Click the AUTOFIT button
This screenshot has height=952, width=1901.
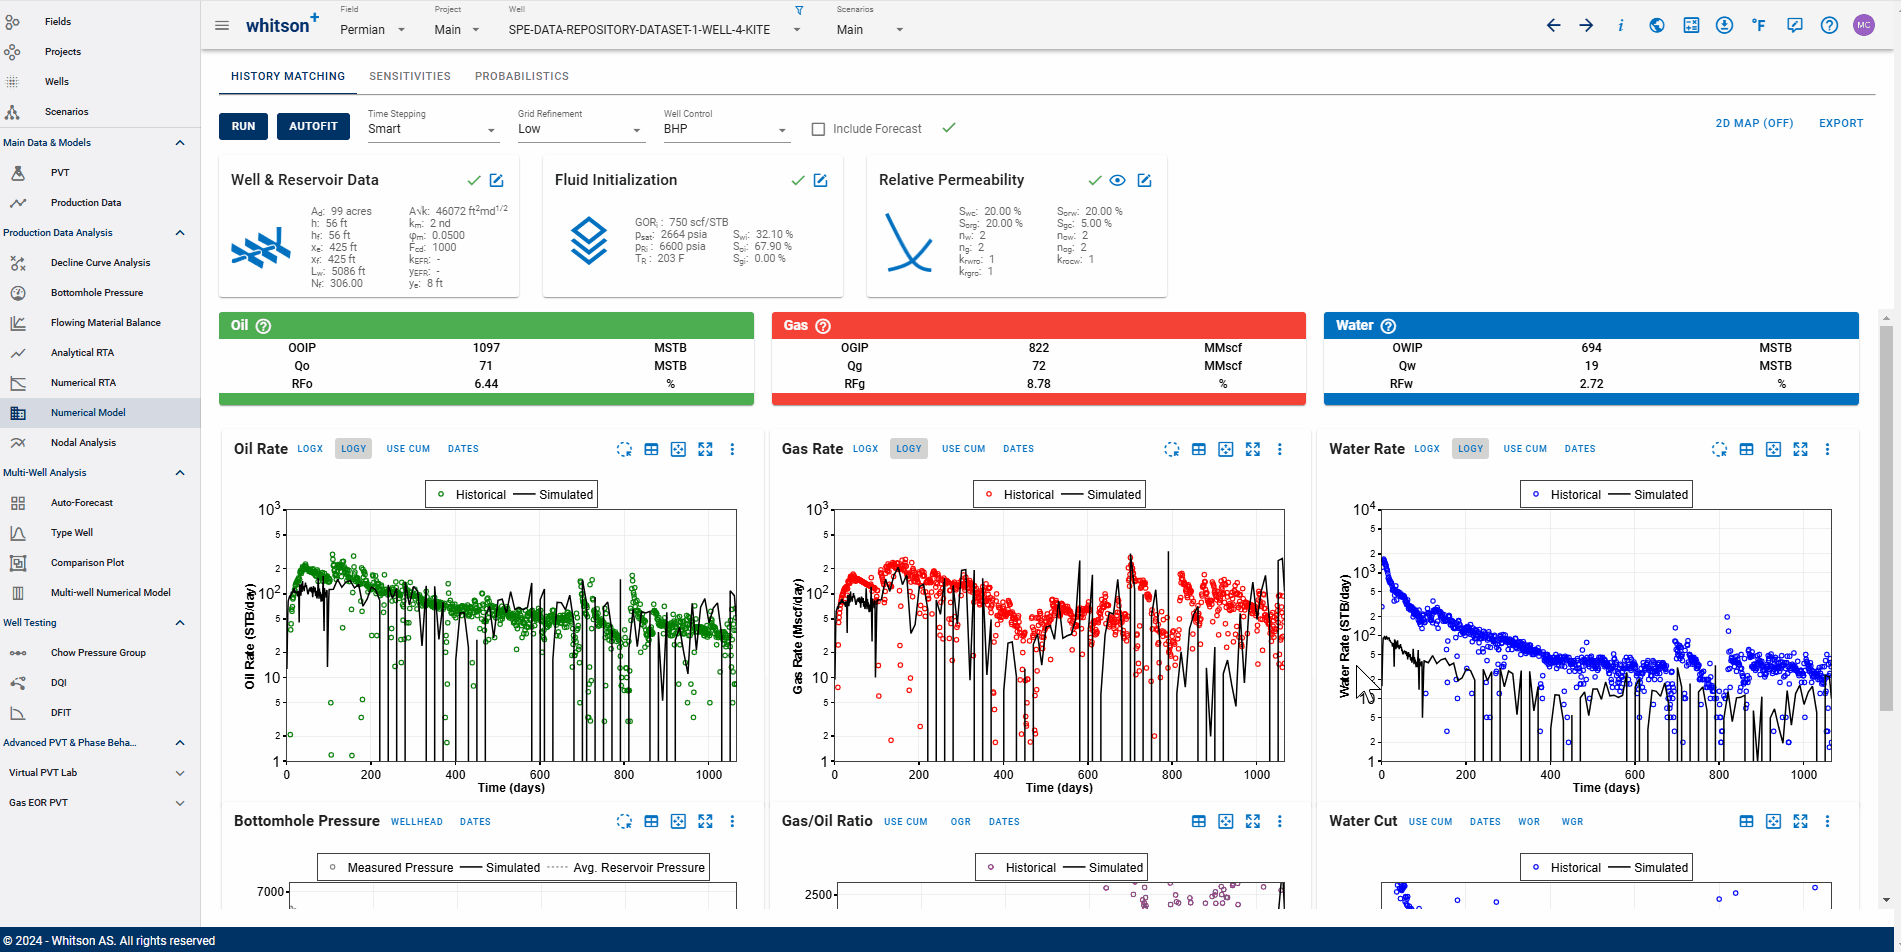313,126
